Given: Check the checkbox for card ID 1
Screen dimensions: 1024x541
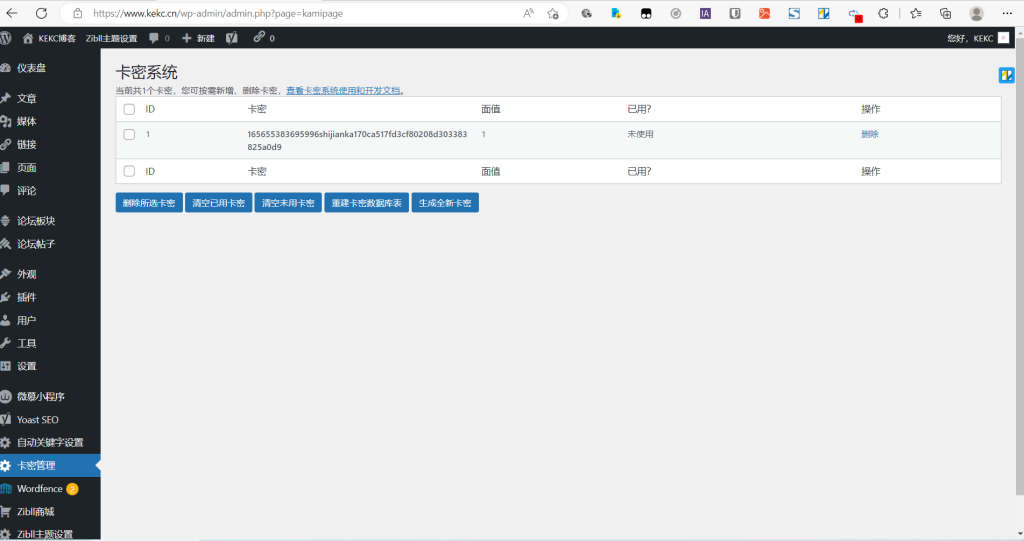Looking at the screenshot, I should pos(129,134).
